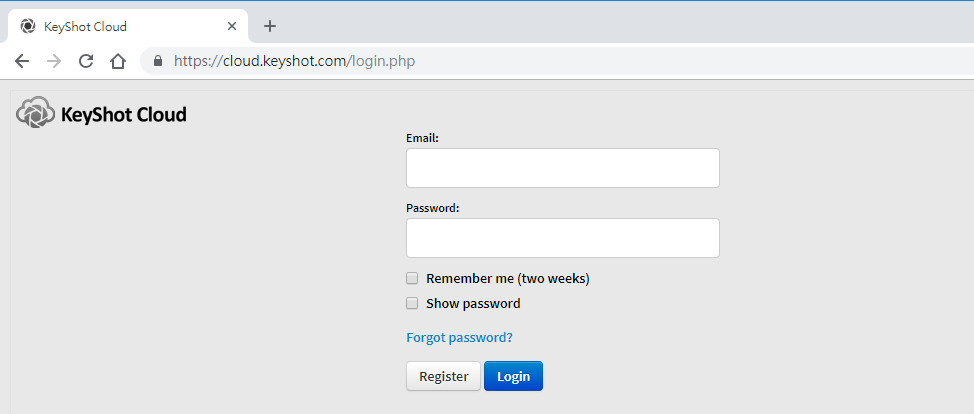Tick the Show password checkbox
The width and height of the screenshot is (974, 414).
tap(412, 303)
